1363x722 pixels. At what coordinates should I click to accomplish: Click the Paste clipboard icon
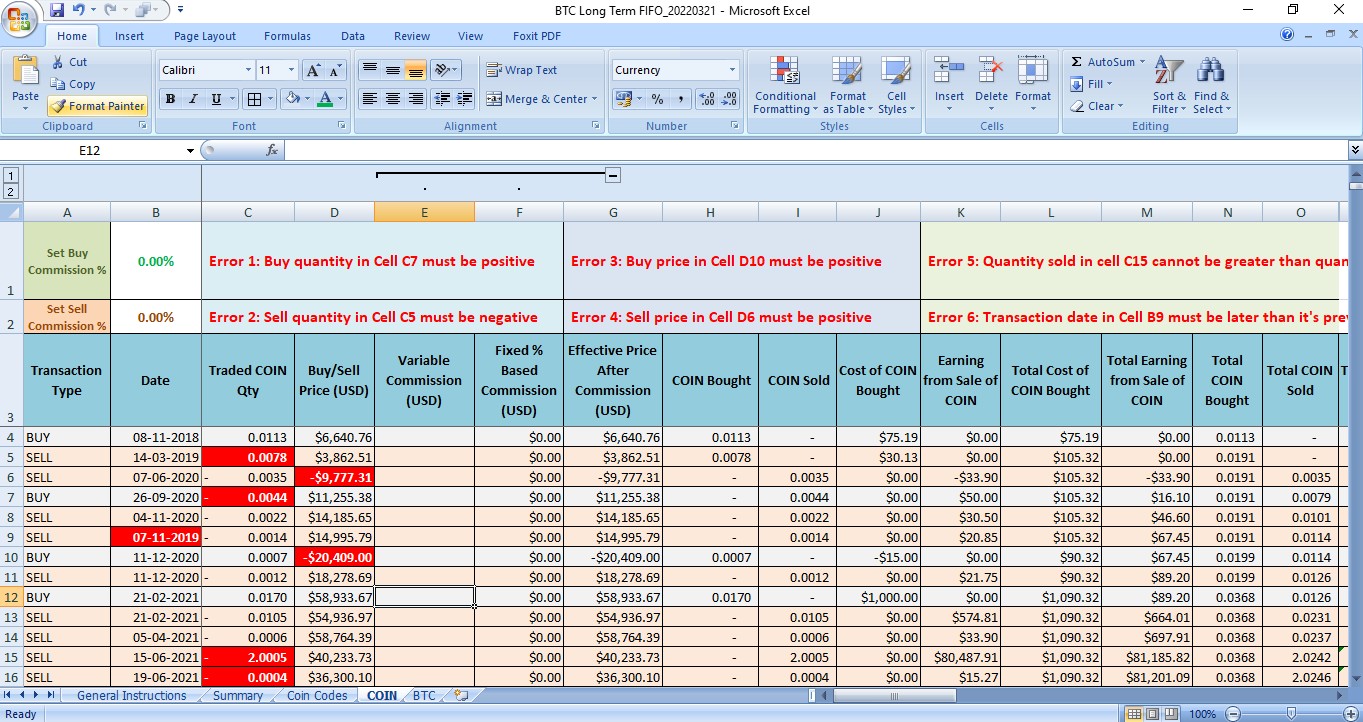(x=25, y=71)
